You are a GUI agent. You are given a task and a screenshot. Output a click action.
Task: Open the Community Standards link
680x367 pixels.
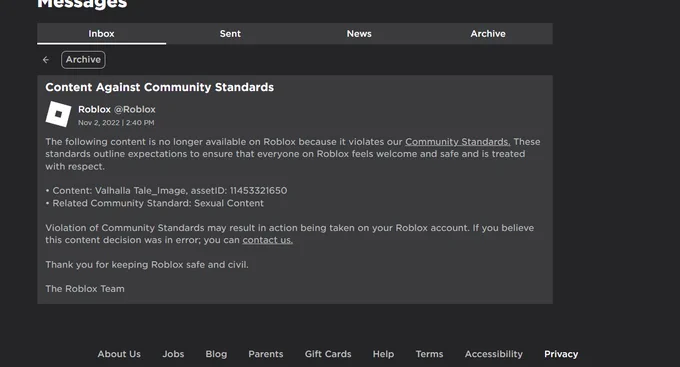458,142
